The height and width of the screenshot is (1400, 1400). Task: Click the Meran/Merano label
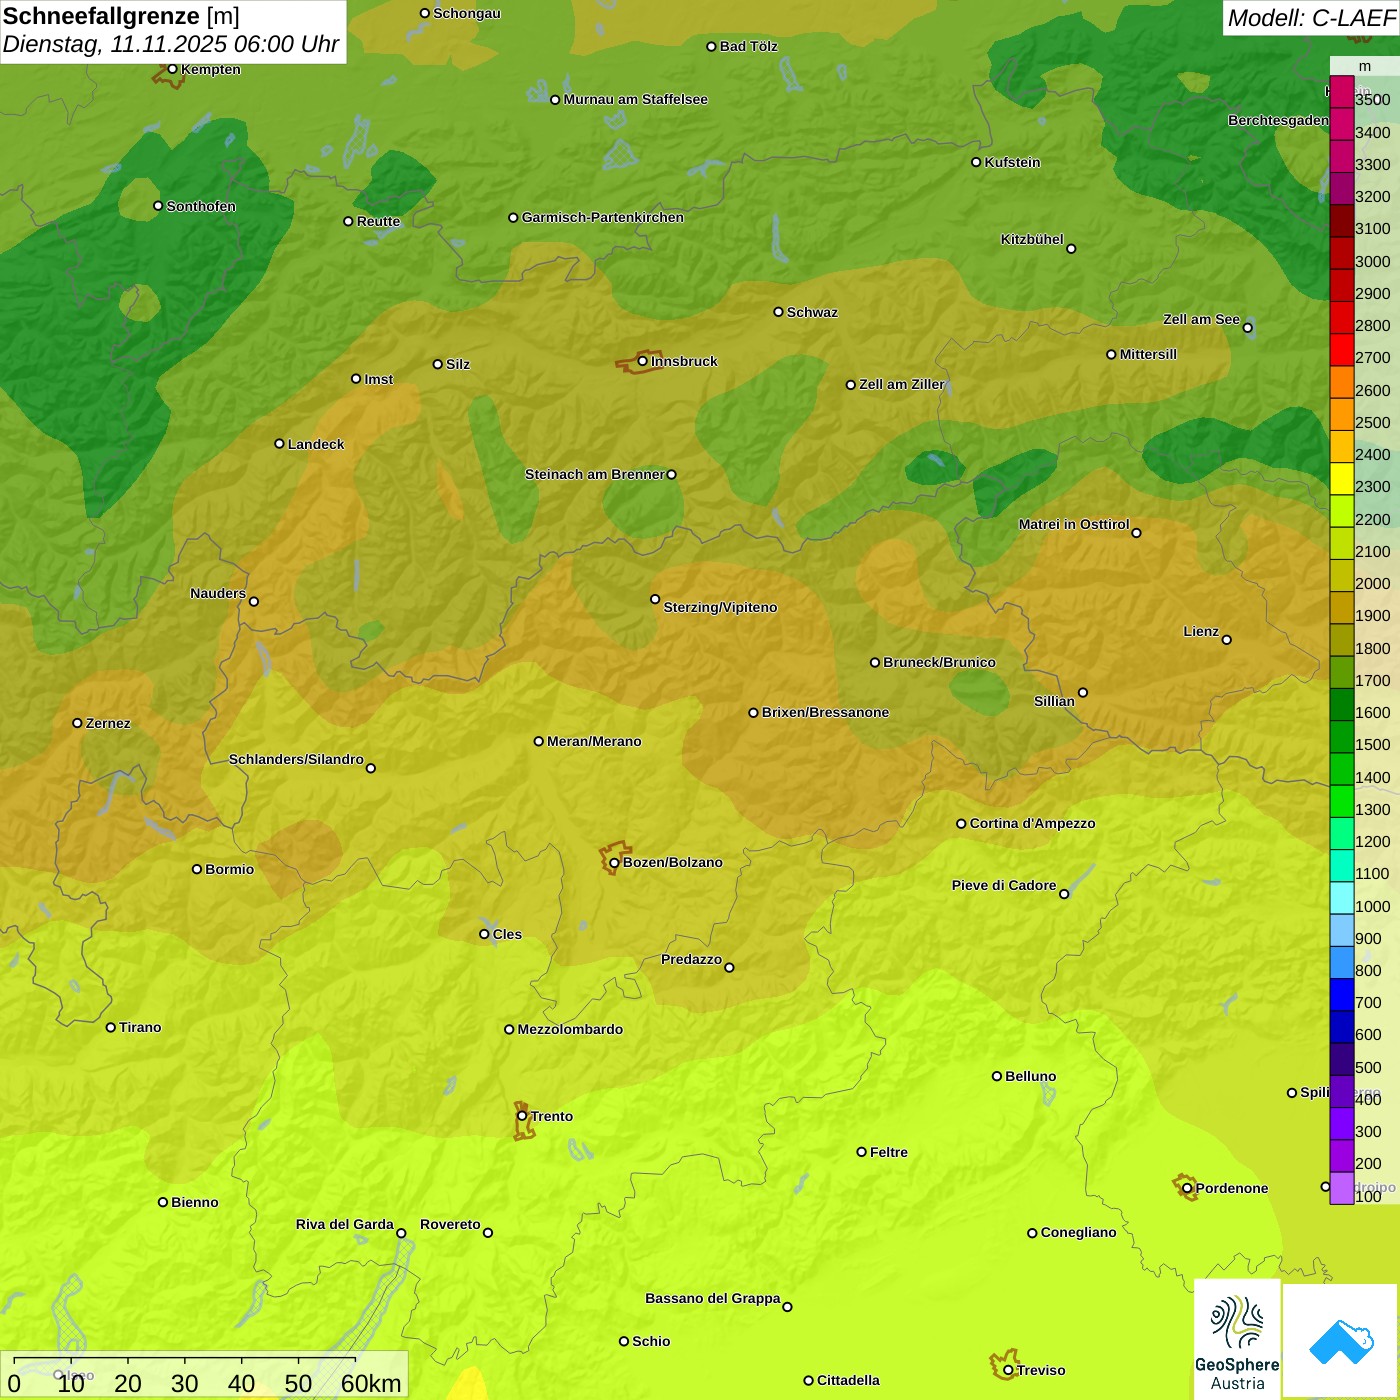pyautogui.click(x=594, y=741)
